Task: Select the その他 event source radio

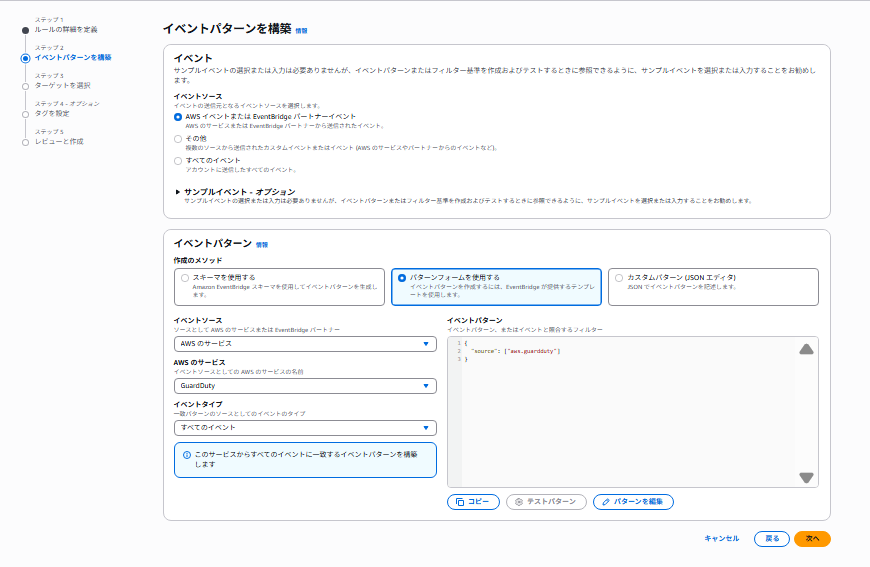Action: pyautogui.click(x=178, y=139)
